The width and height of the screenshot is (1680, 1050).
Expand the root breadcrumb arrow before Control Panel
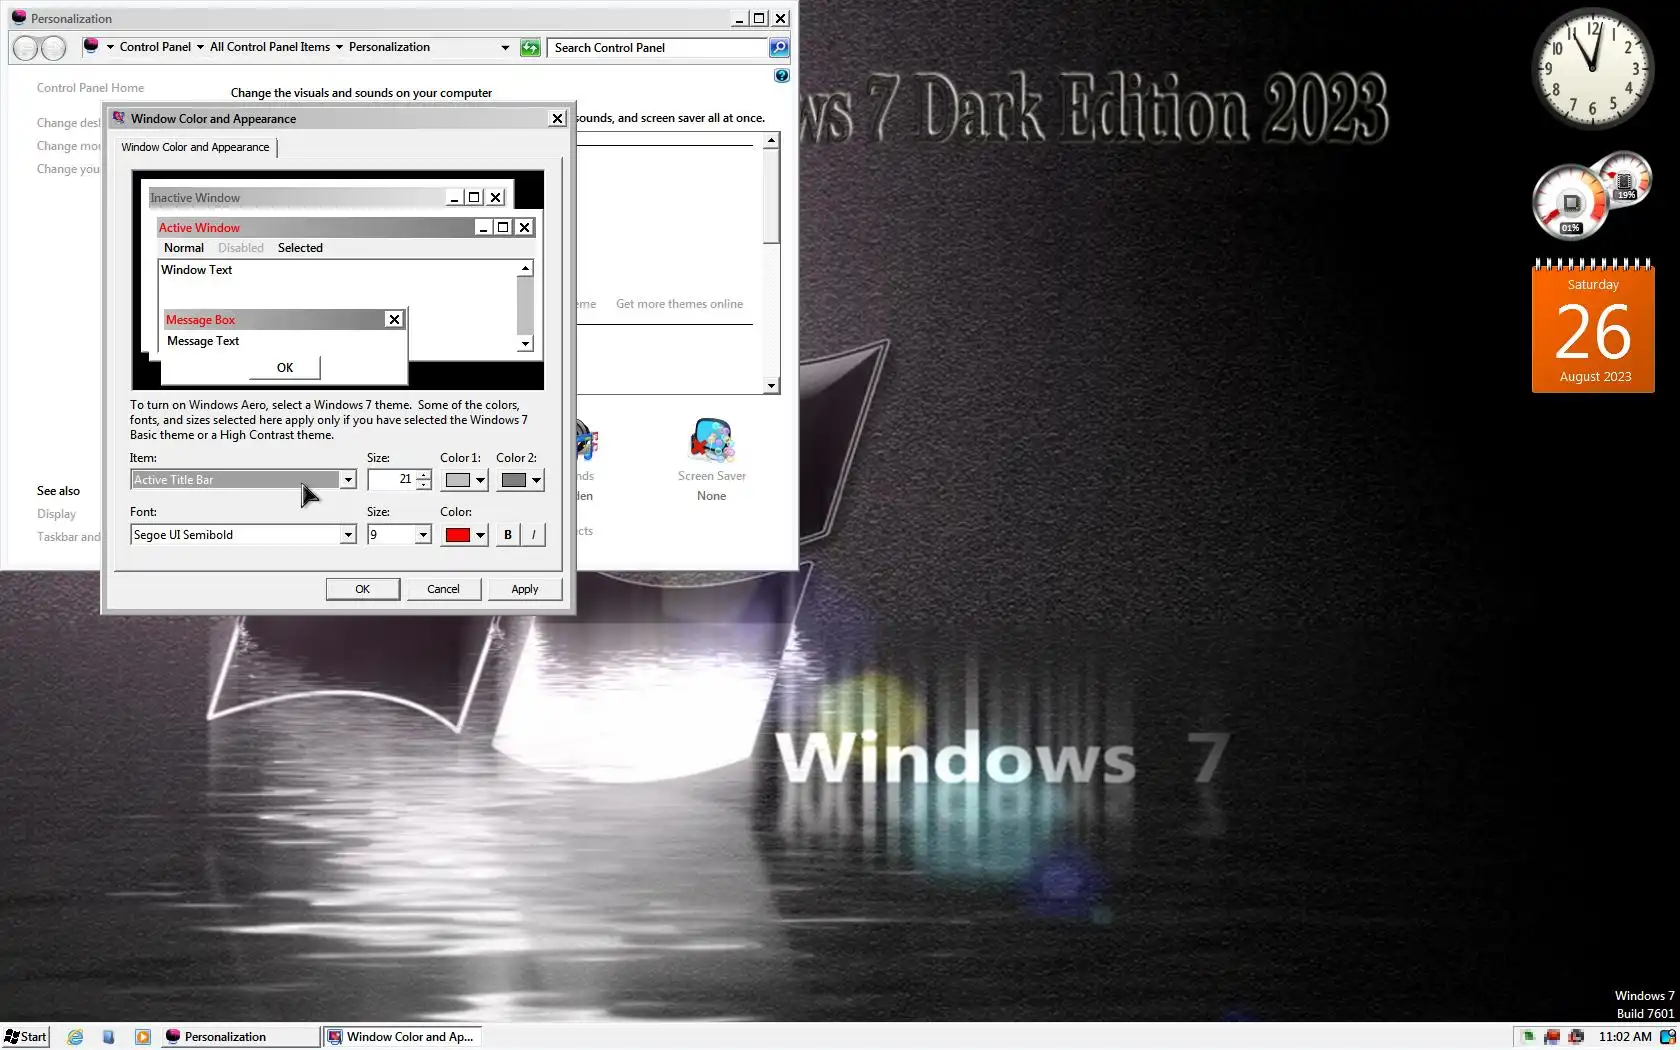110,47
